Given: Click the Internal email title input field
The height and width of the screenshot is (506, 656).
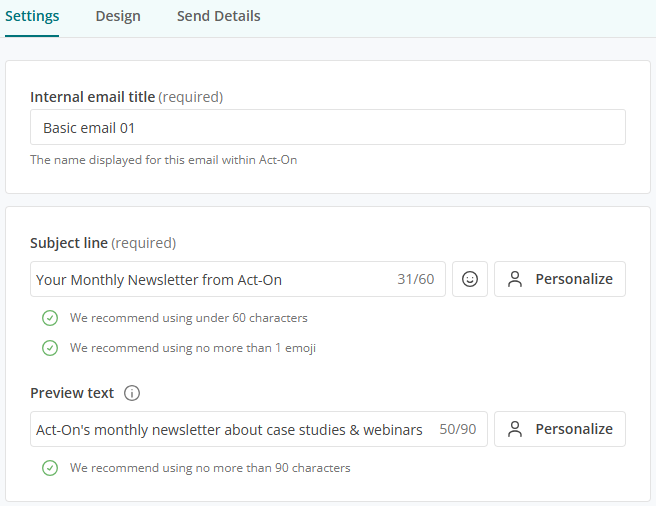Looking at the screenshot, I should (328, 127).
